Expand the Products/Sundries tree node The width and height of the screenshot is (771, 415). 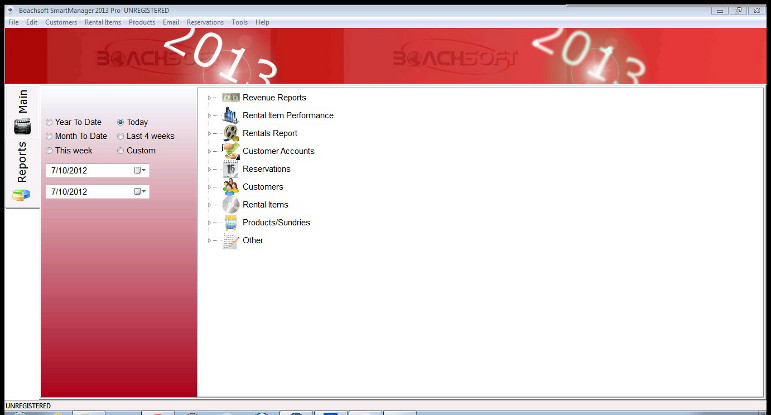[209, 223]
